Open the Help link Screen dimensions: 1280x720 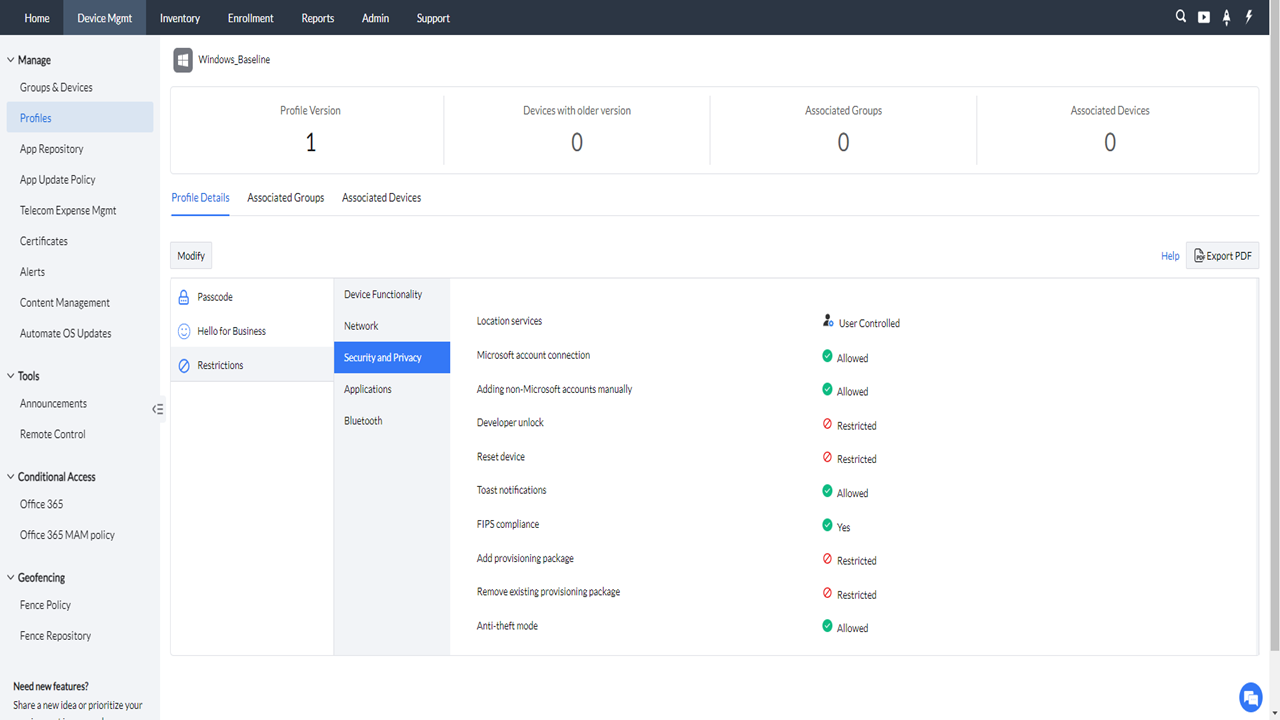(1170, 256)
